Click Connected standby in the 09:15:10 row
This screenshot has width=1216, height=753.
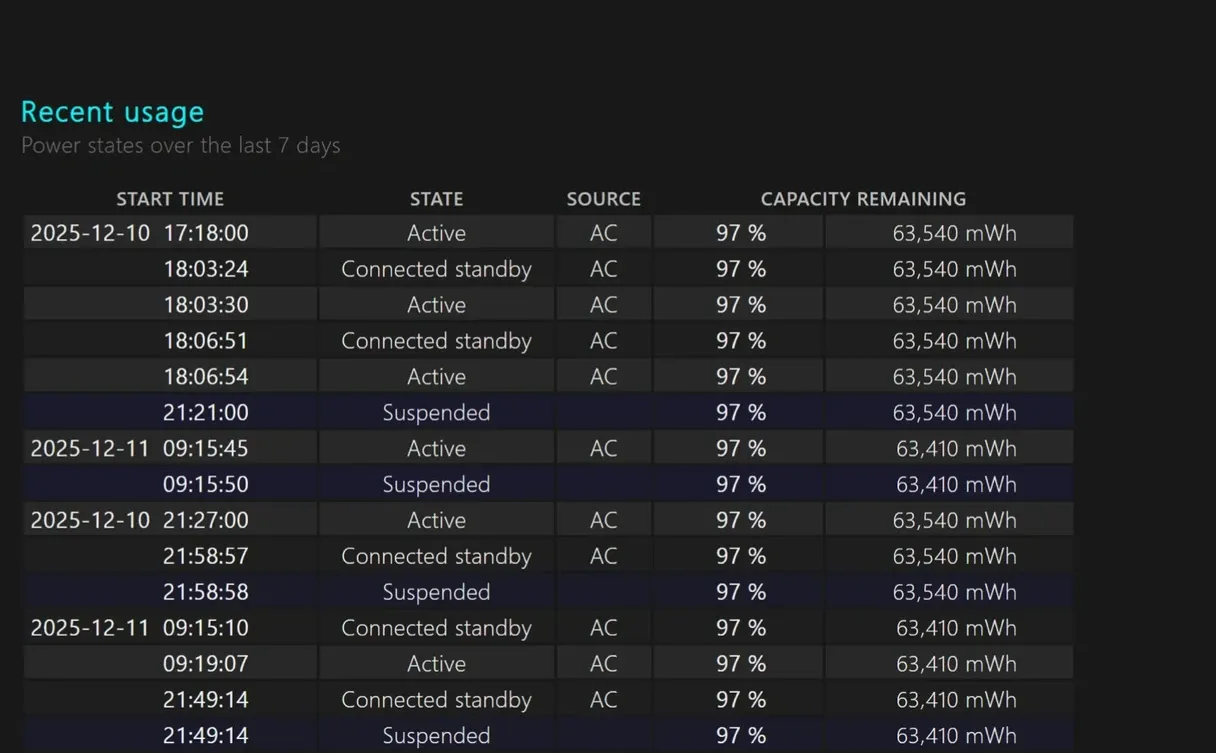436,628
